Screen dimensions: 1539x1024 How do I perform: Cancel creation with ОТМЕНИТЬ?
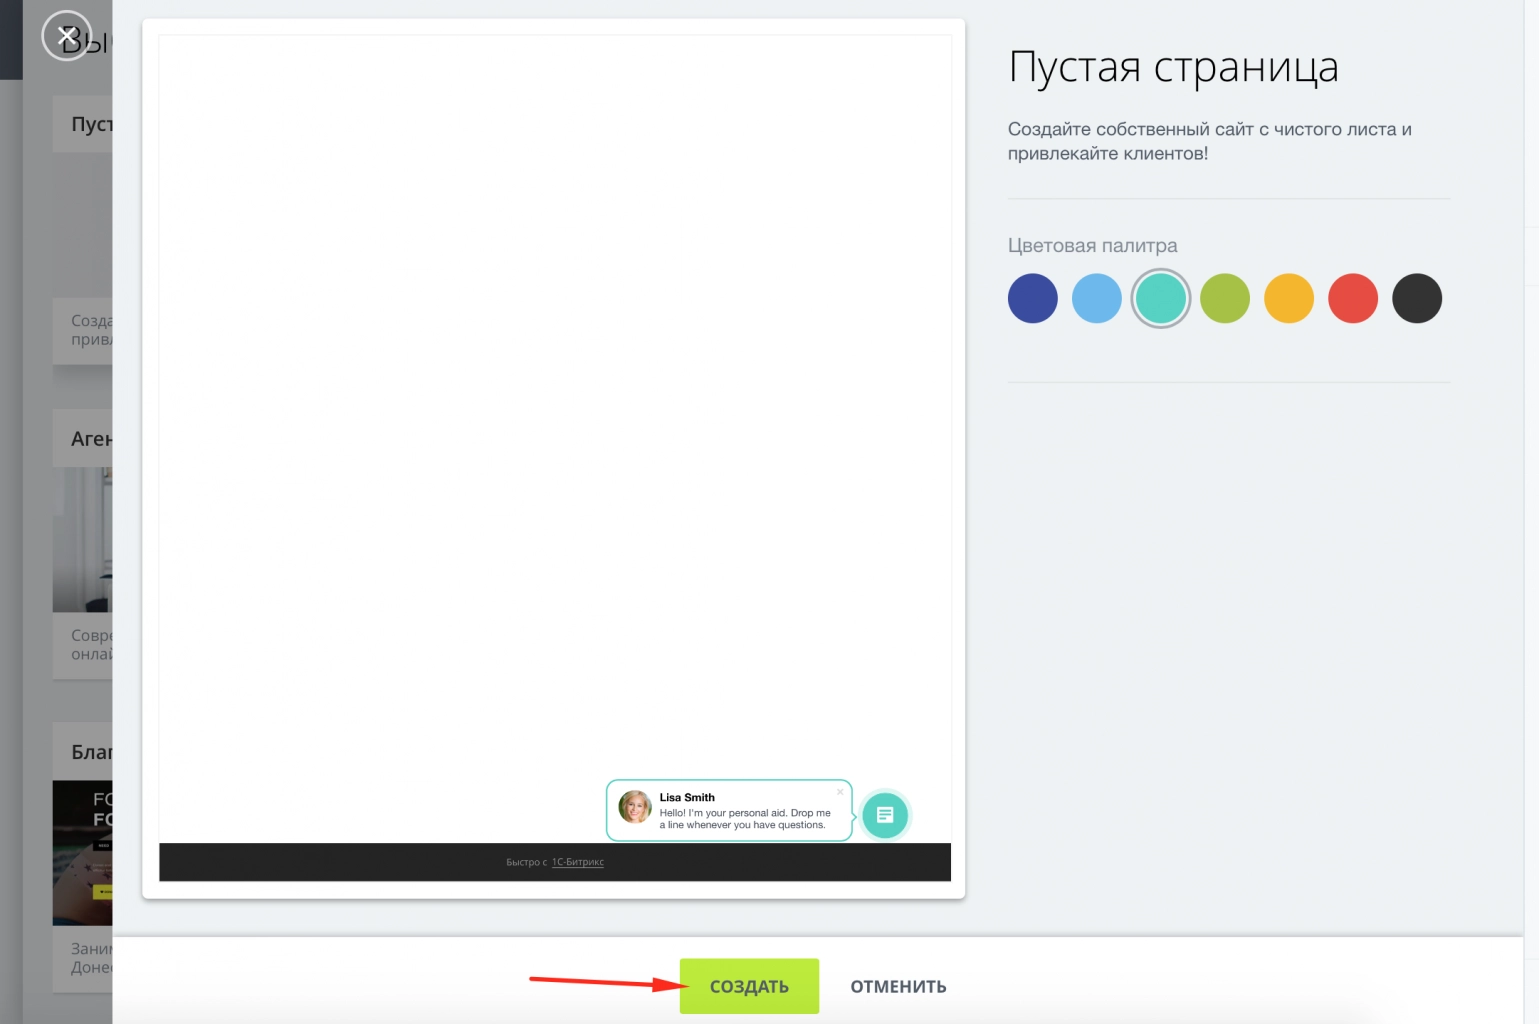[x=897, y=986]
